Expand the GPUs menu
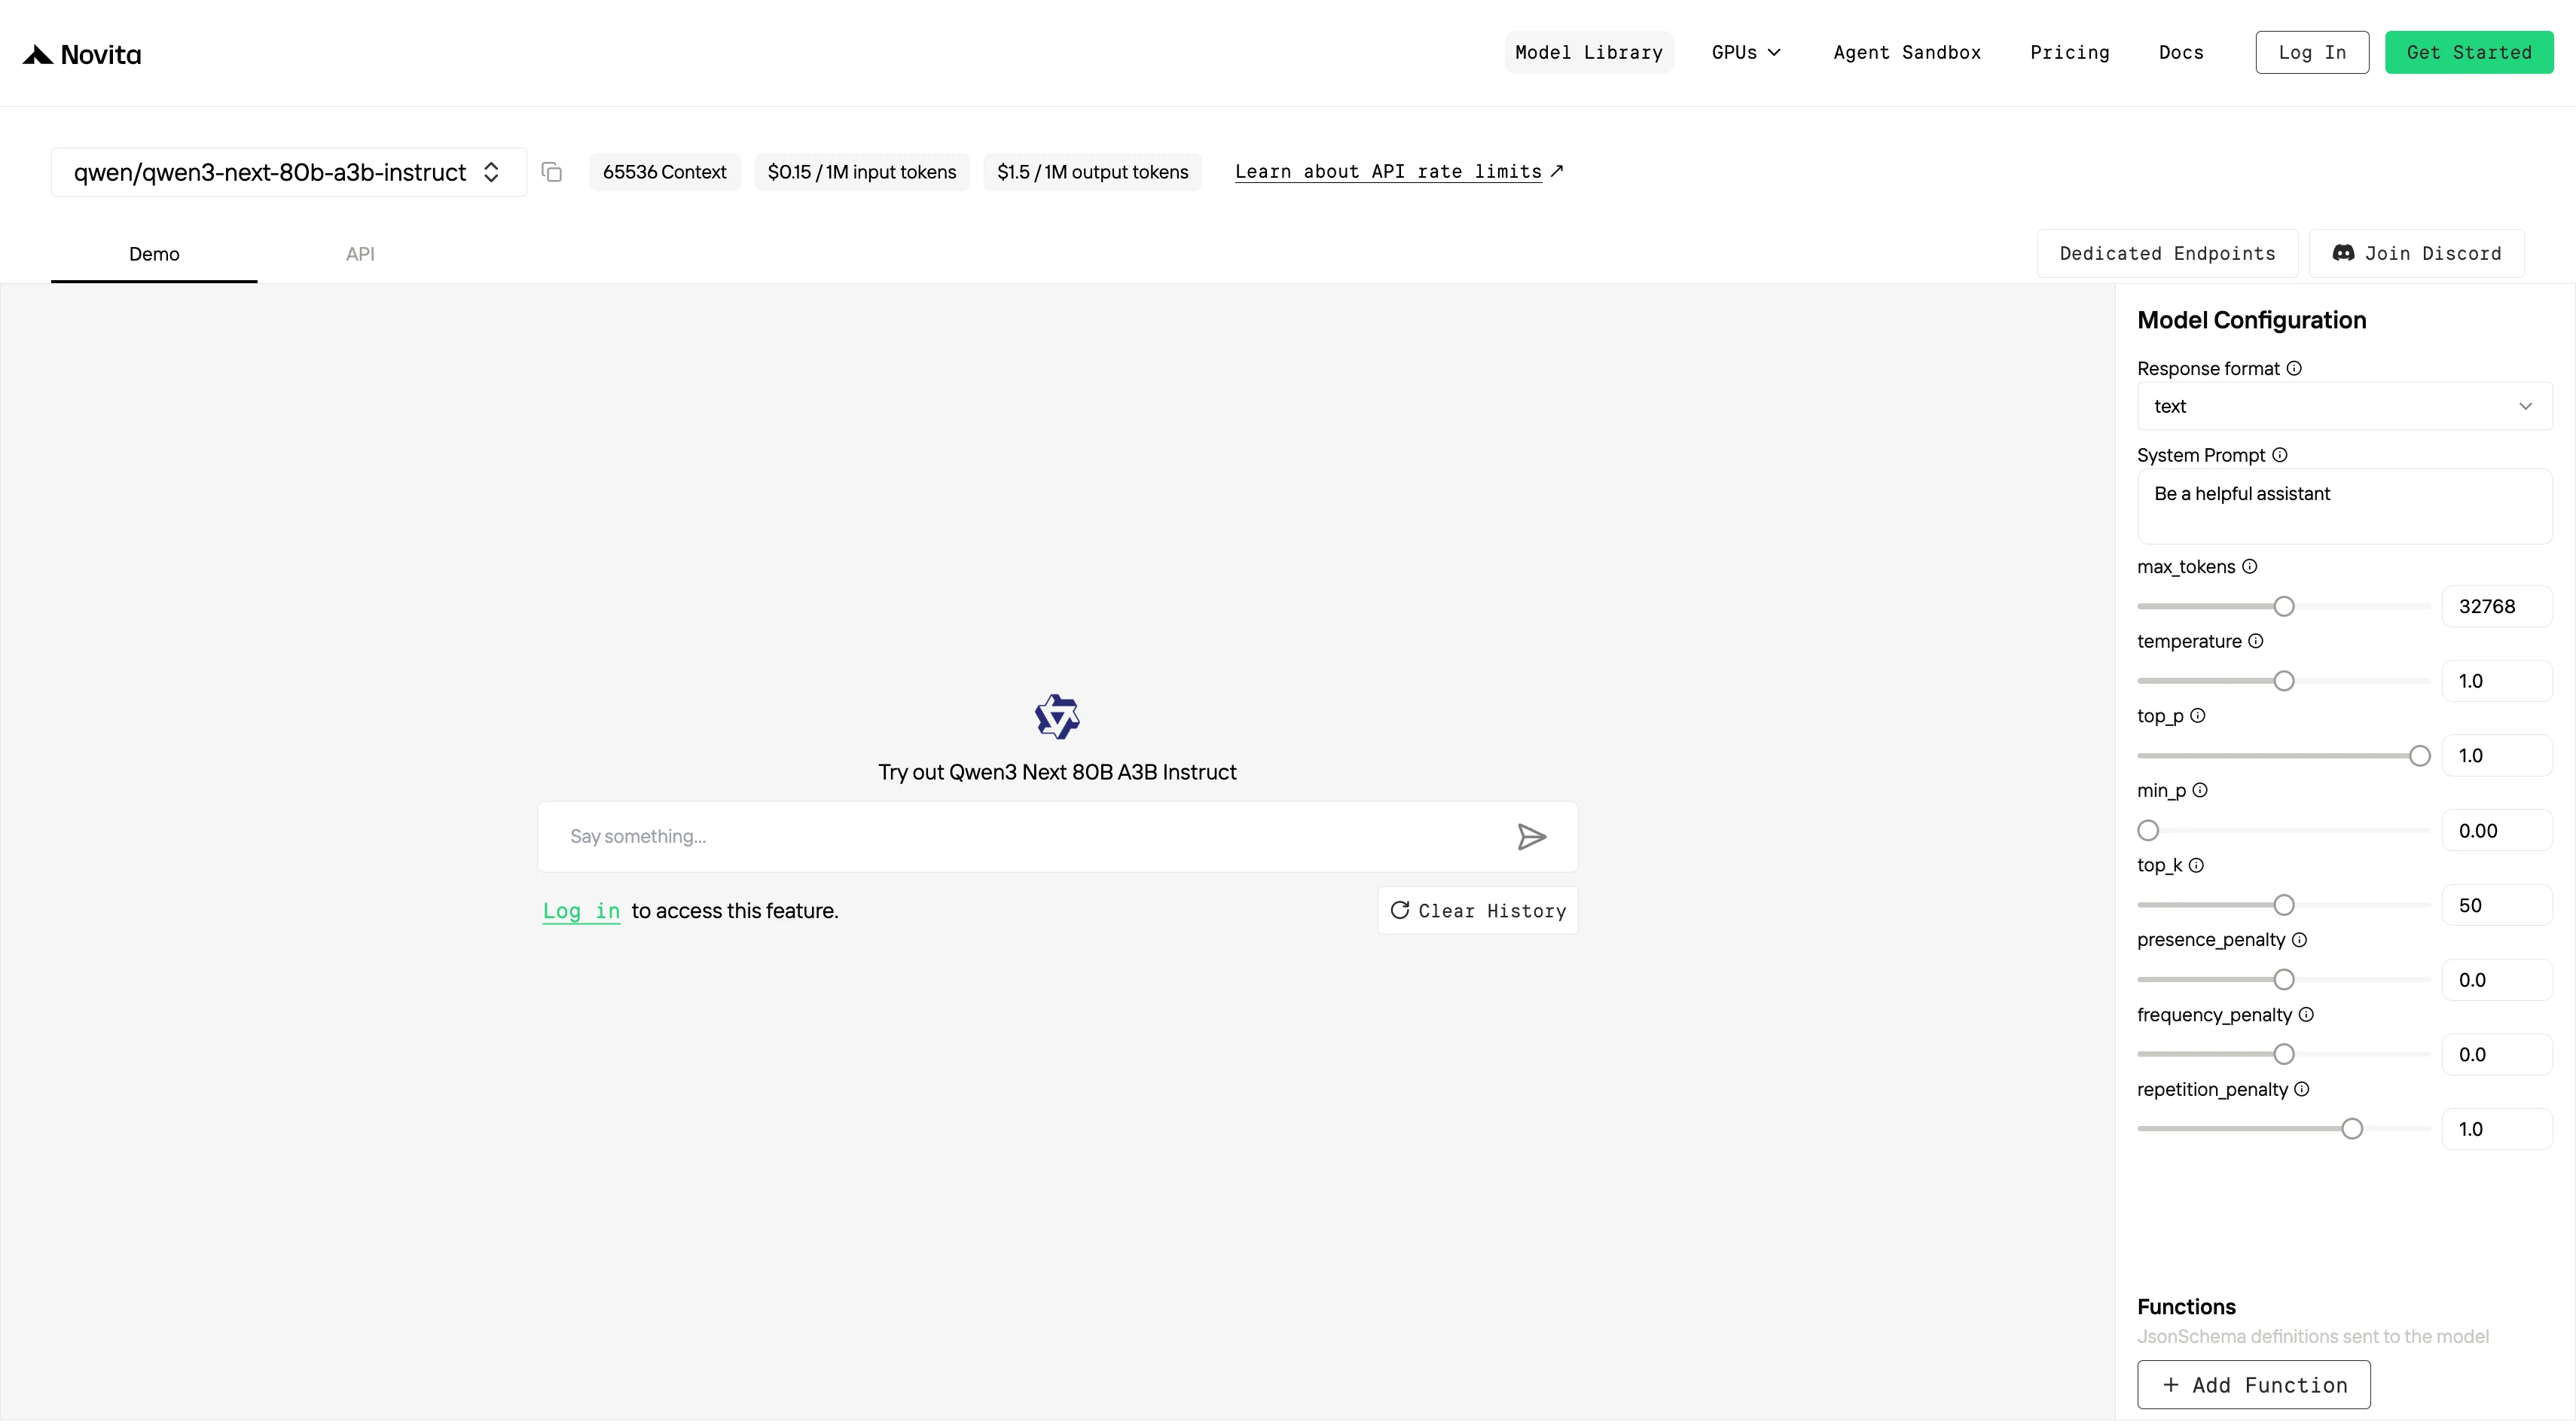 (1746, 52)
